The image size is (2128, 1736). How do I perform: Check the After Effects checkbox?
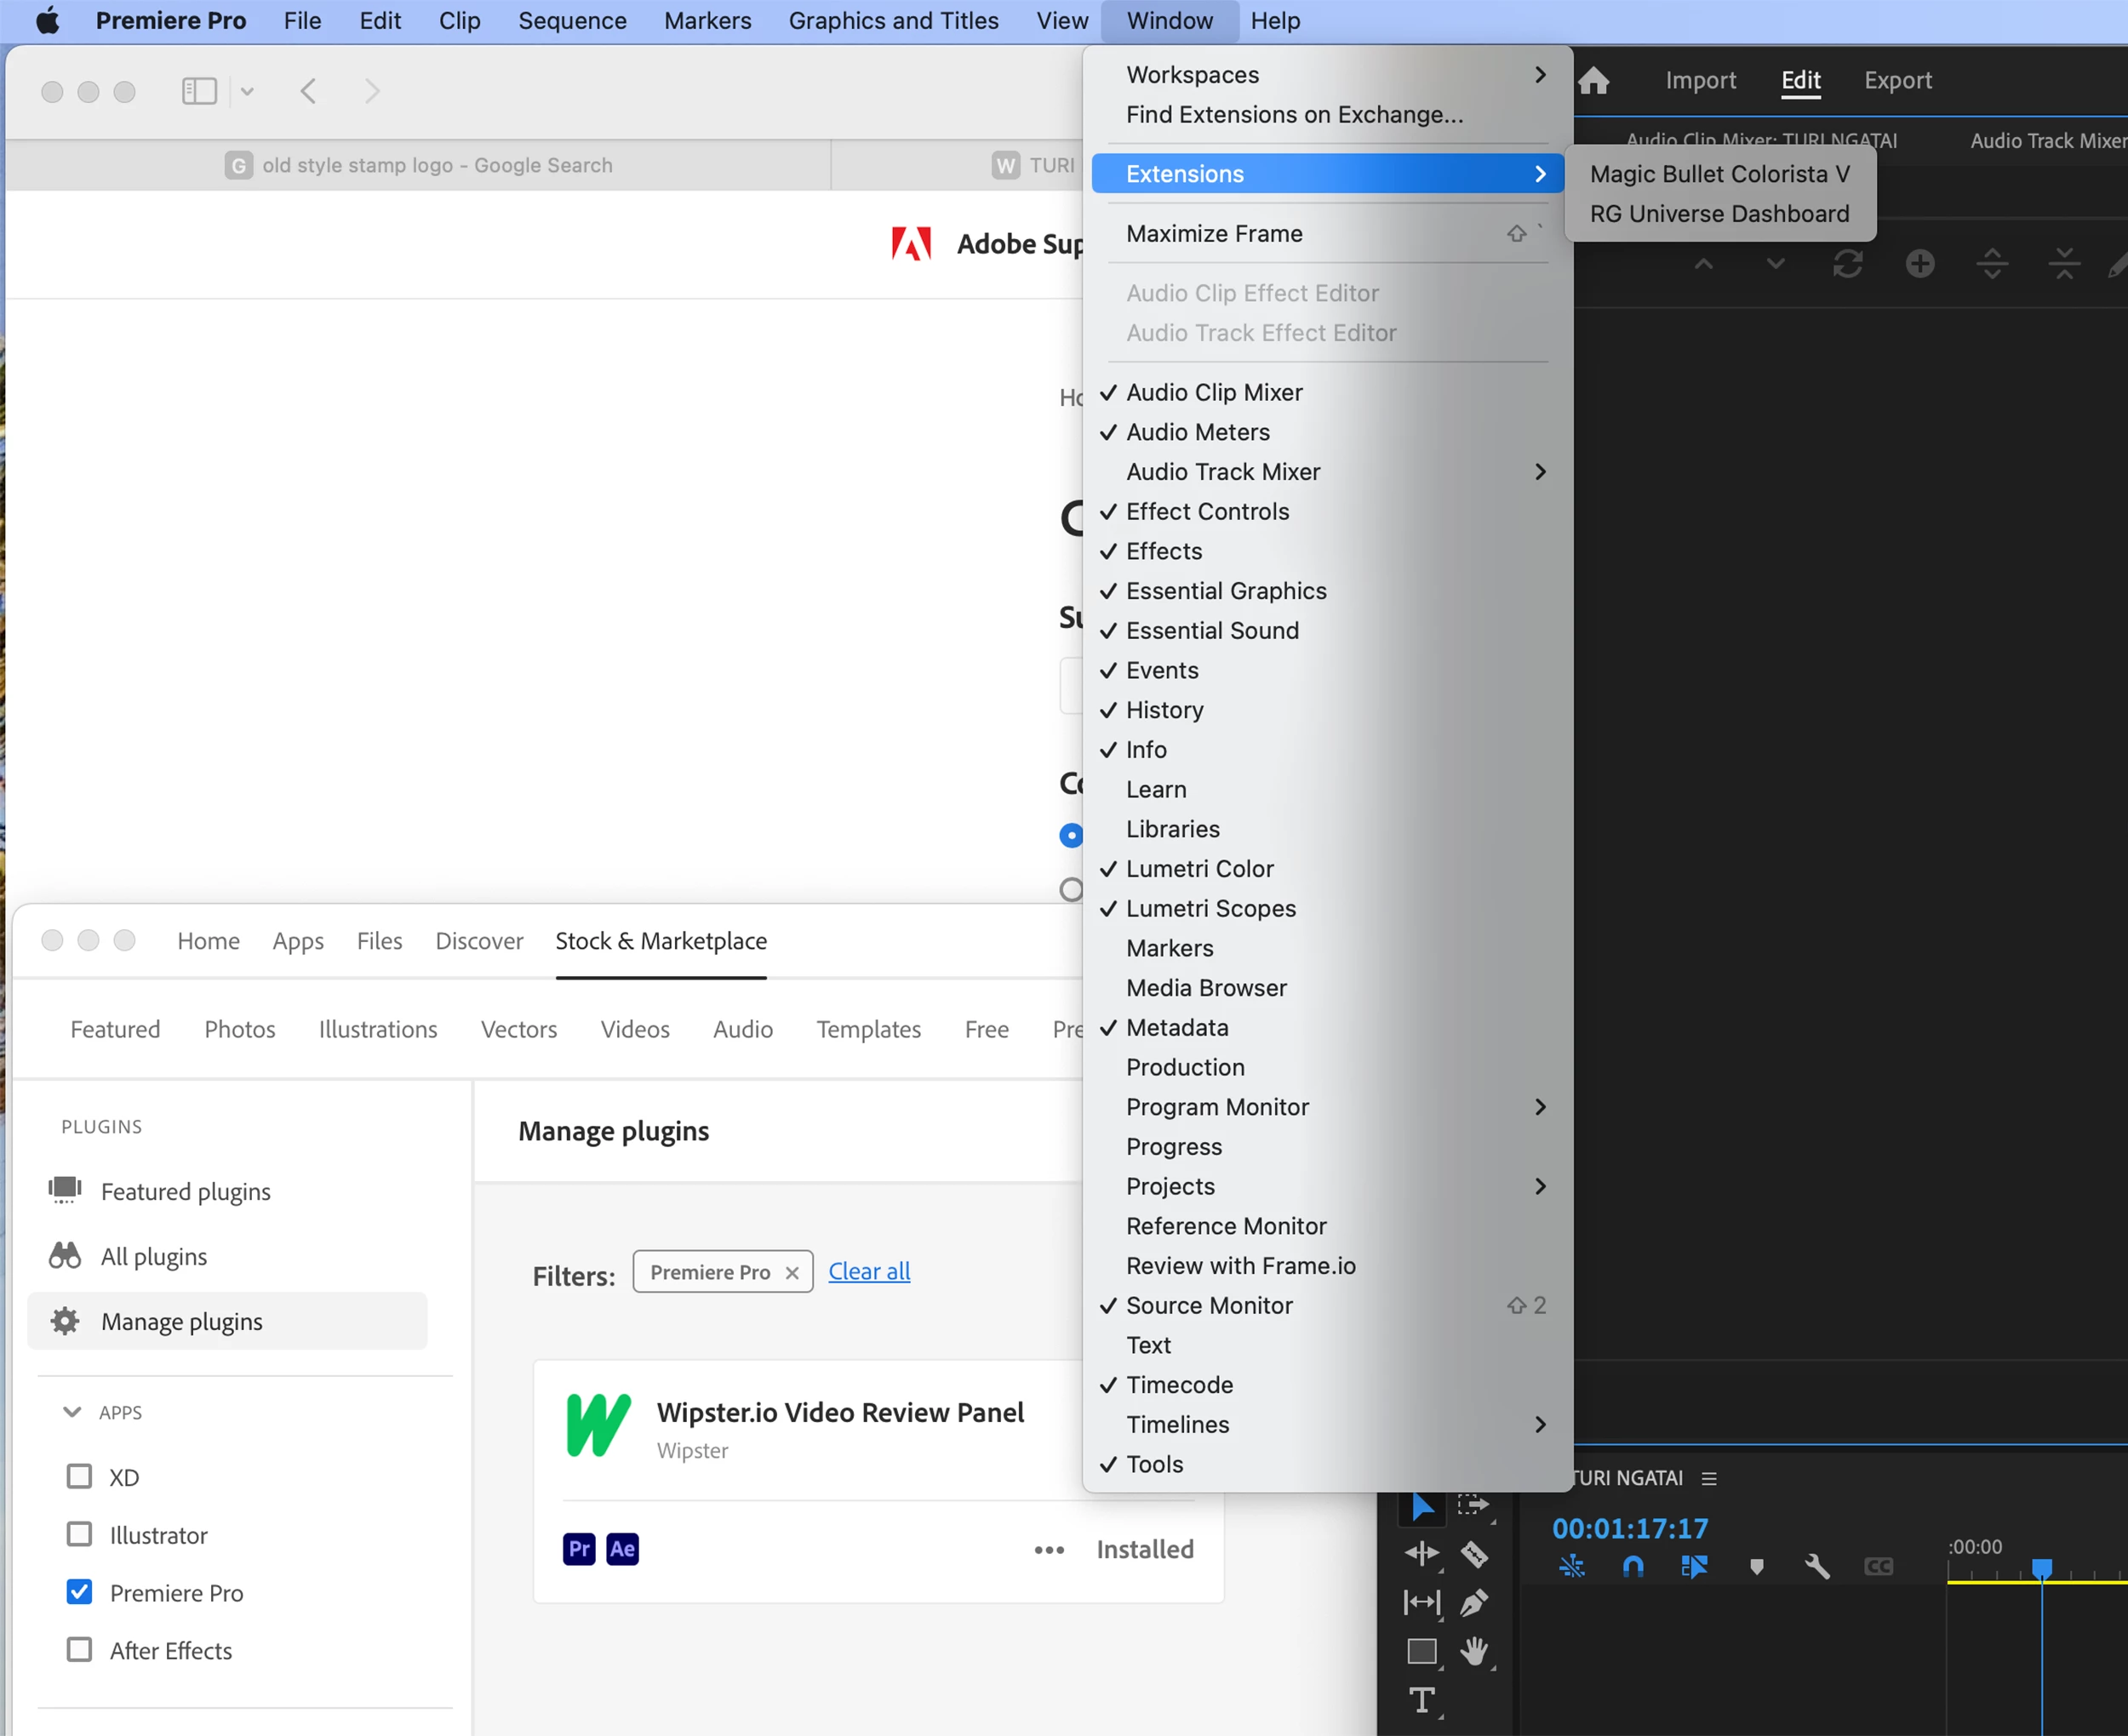pyautogui.click(x=79, y=1650)
